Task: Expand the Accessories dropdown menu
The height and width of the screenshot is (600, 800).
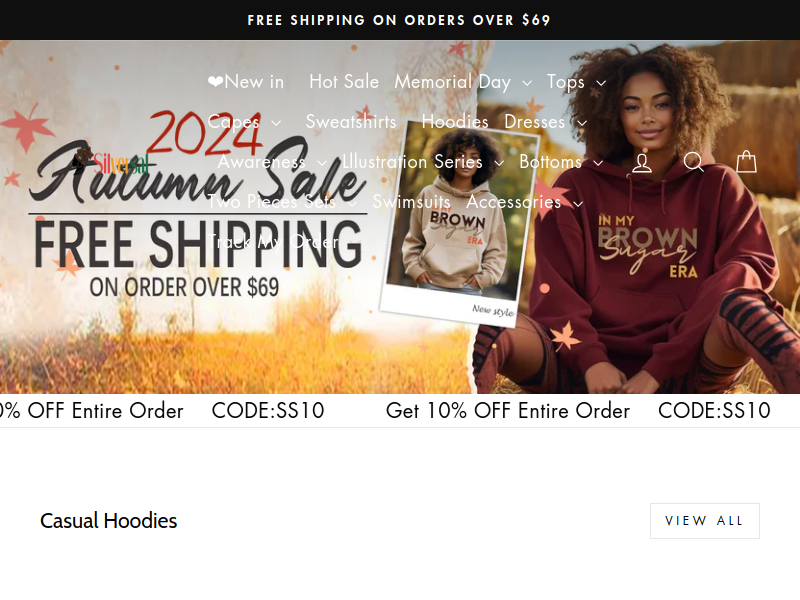Action: coord(525,202)
